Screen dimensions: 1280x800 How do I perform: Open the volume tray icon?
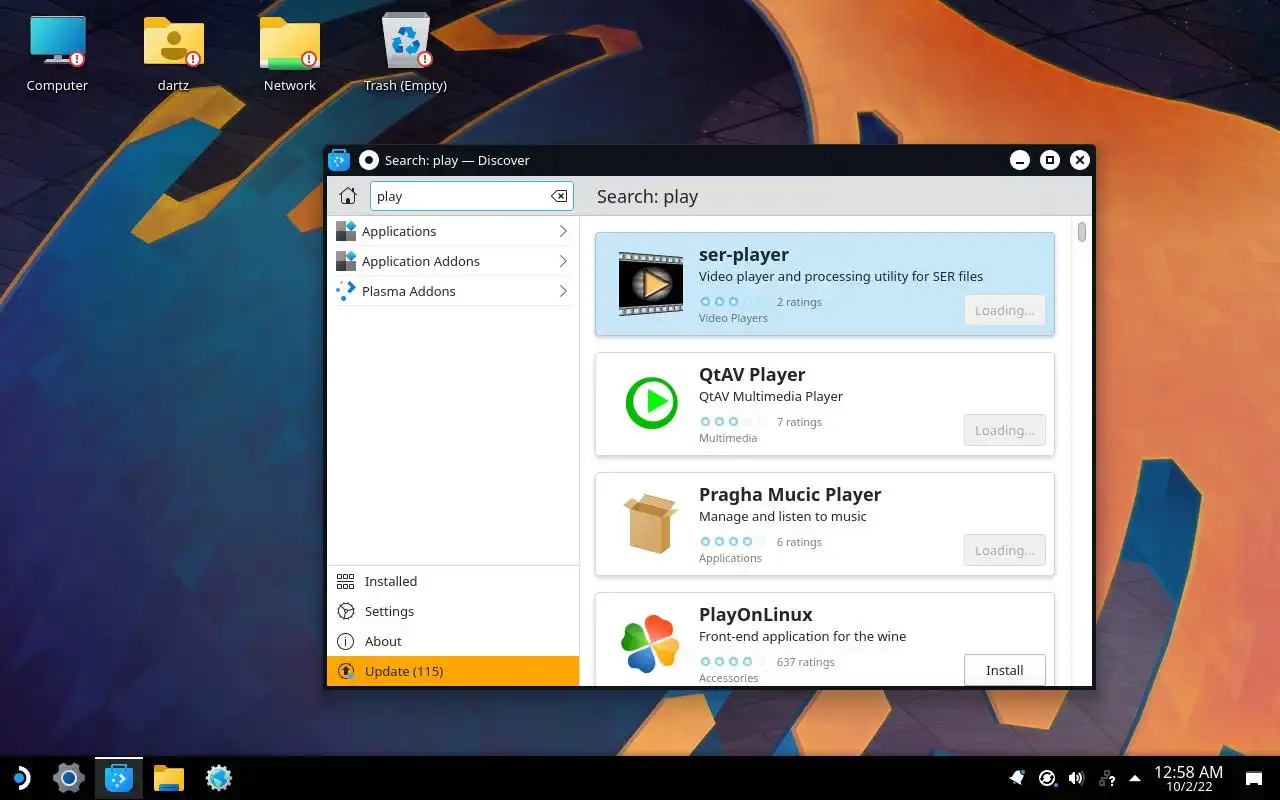[1076, 778]
